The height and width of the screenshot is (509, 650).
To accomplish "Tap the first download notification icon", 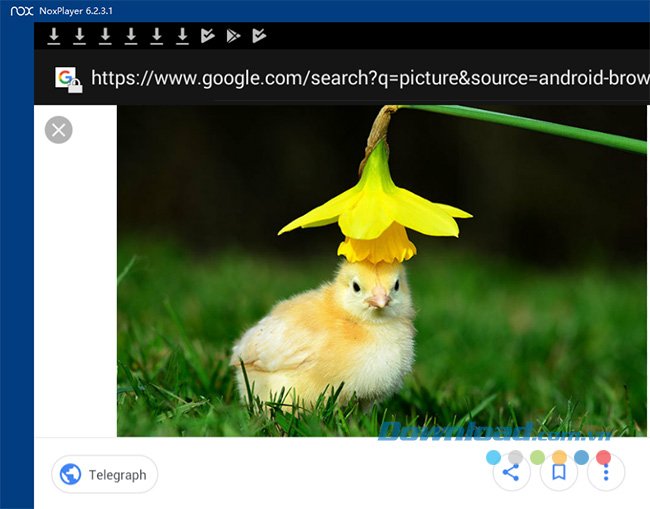I will point(54,36).
